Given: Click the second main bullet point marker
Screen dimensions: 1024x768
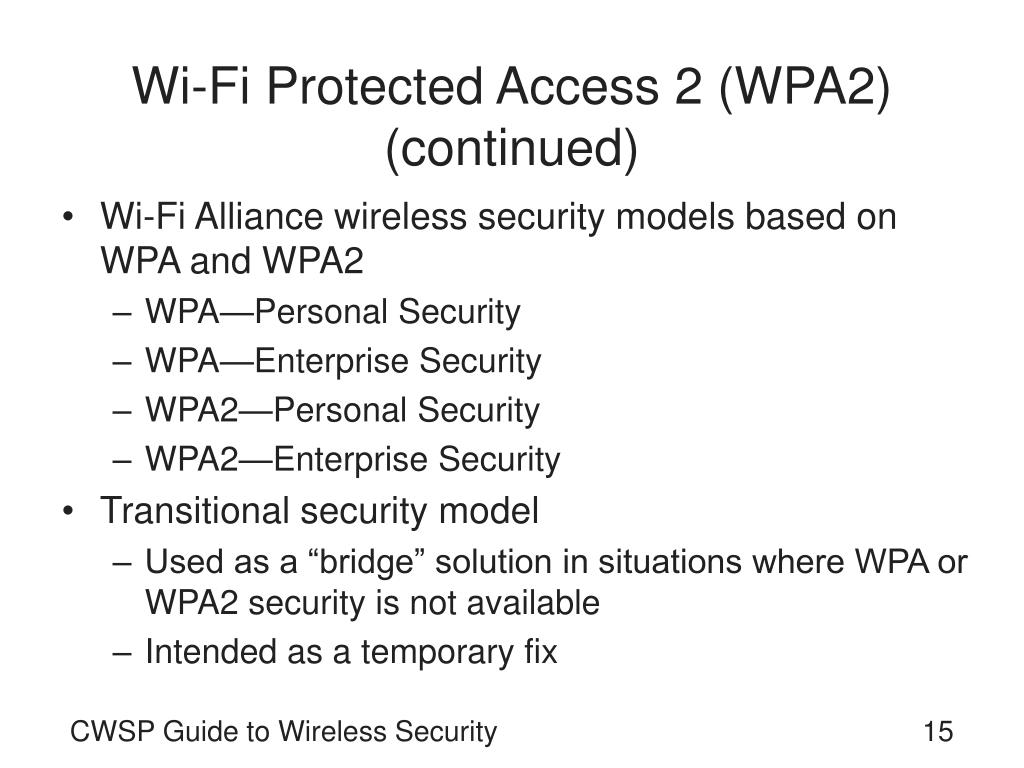Looking at the screenshot, I should (x=68, y=511).
